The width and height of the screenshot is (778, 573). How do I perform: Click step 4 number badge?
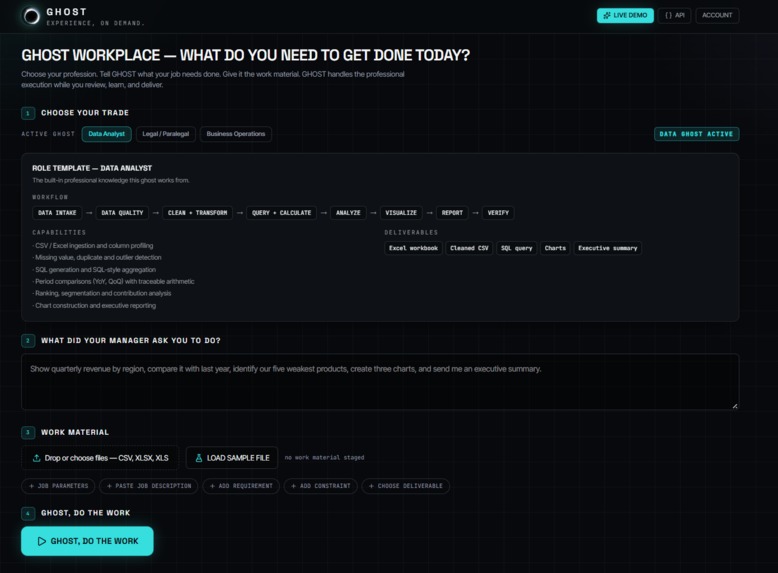point(28,513)
